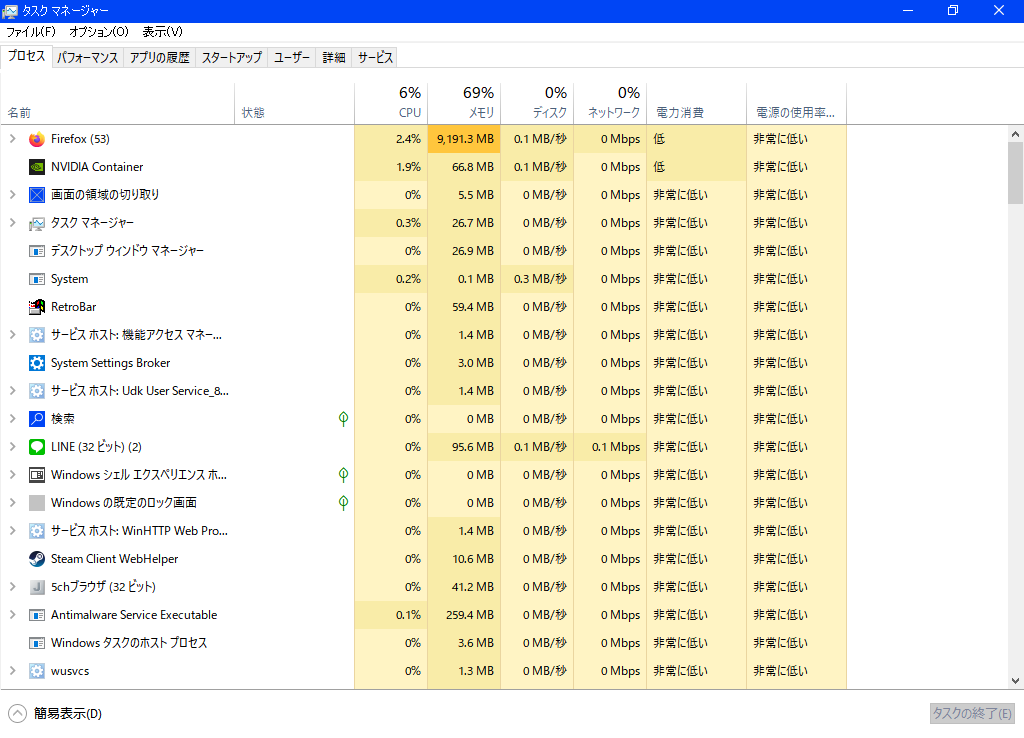Click the LINE app icon
Viewport: 1024px width, 738px height.
[x=37, y=447]
